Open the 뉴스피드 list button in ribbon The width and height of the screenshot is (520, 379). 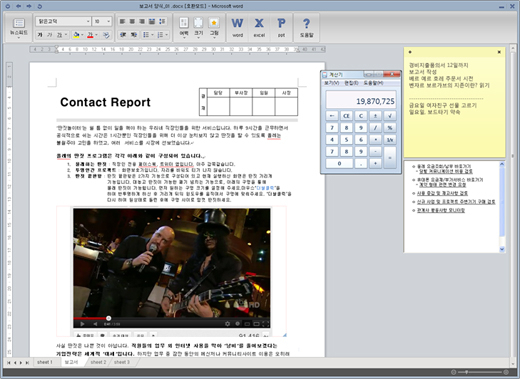[19, 27]
